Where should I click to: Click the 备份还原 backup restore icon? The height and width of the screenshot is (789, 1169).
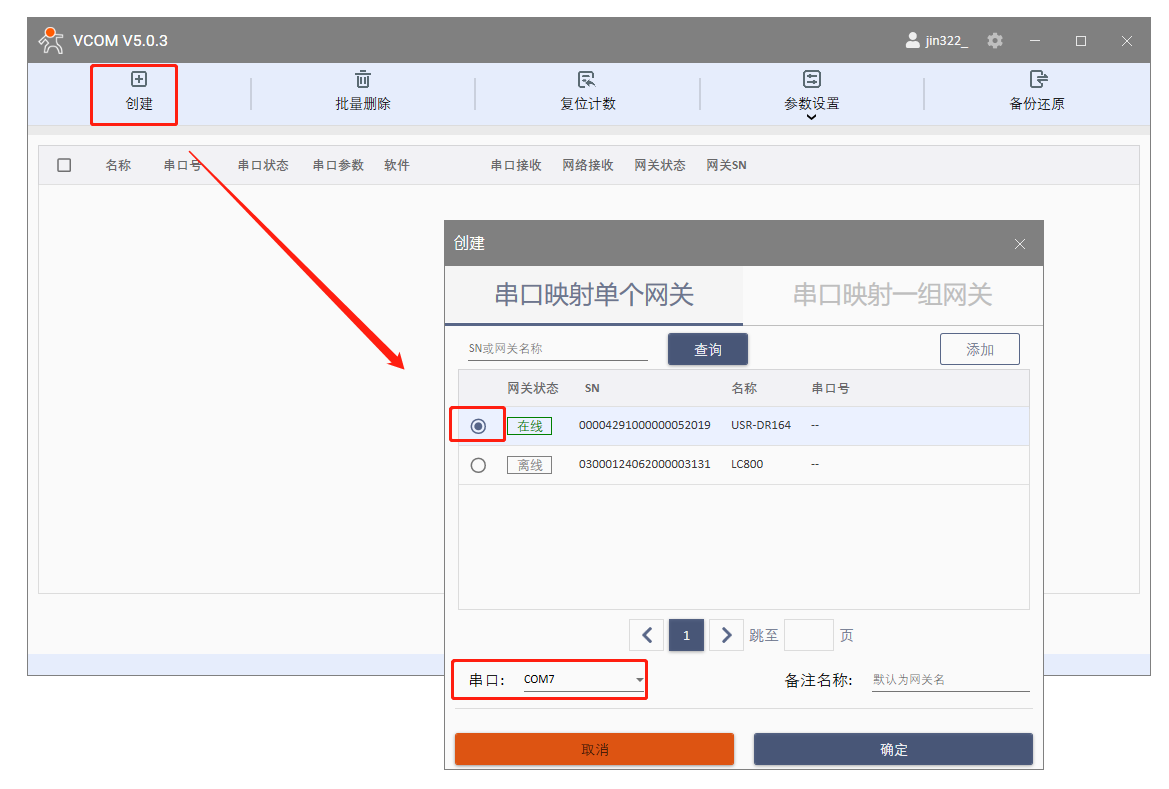tap(1037, 80)
